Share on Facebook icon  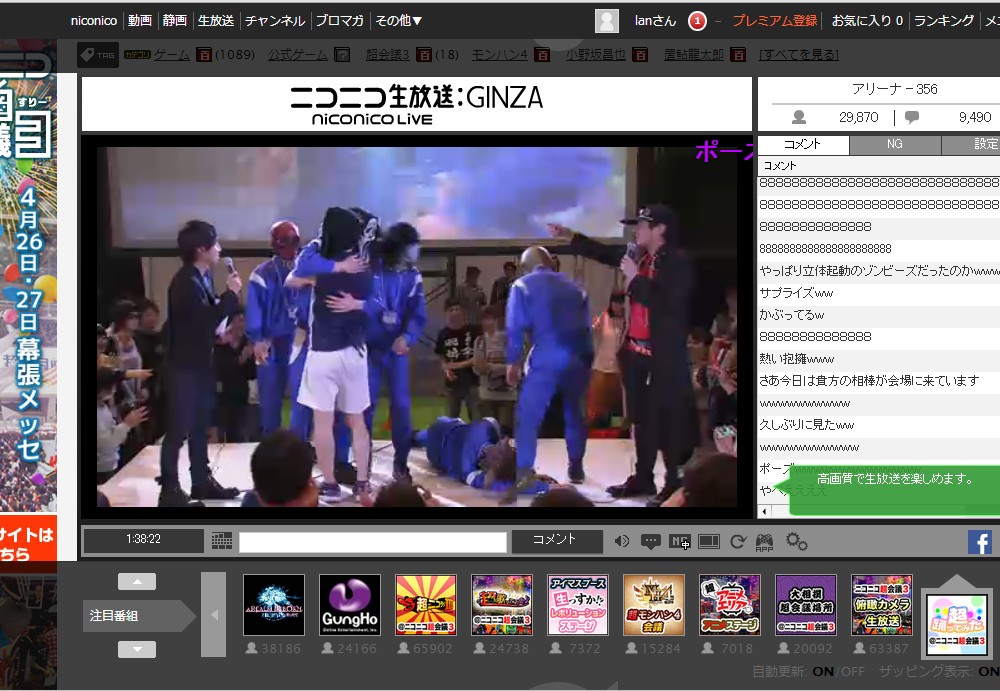pos(980,542)
